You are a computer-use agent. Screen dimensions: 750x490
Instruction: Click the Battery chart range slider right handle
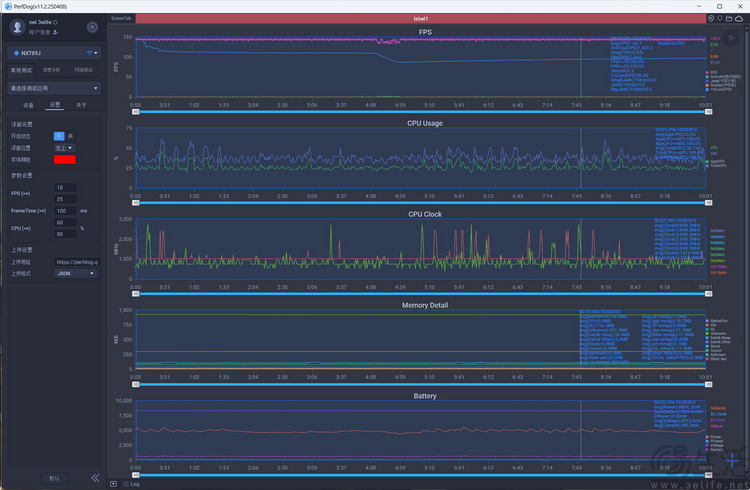708,475
